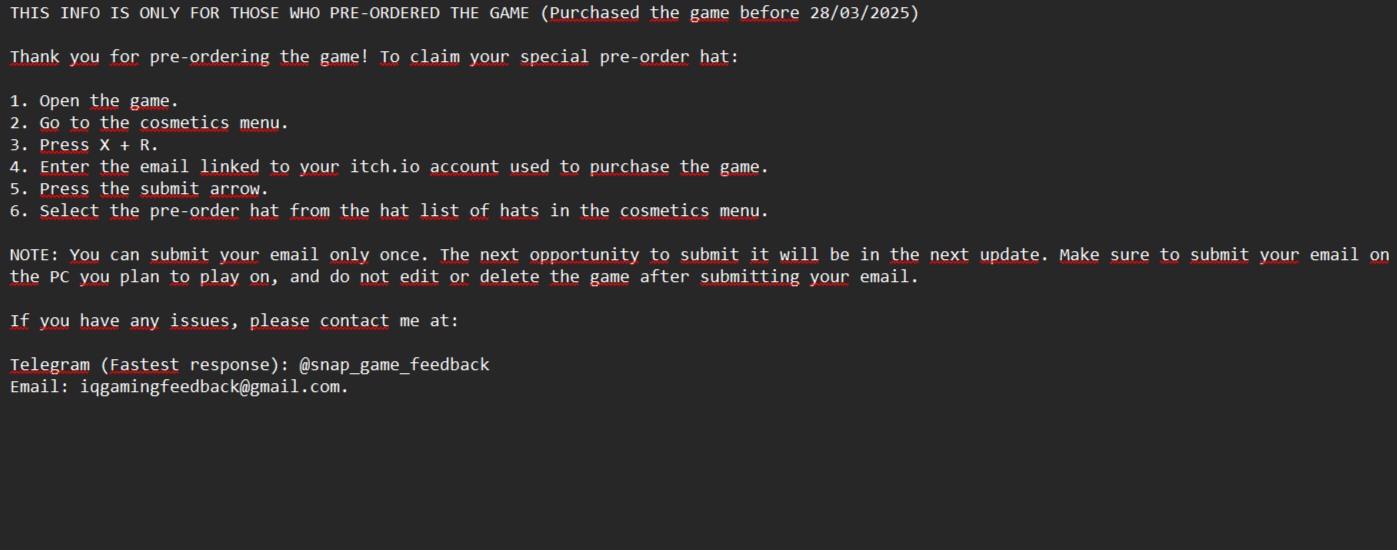Place cursor on 'Thank' in the greeting line

pos(34,57)
